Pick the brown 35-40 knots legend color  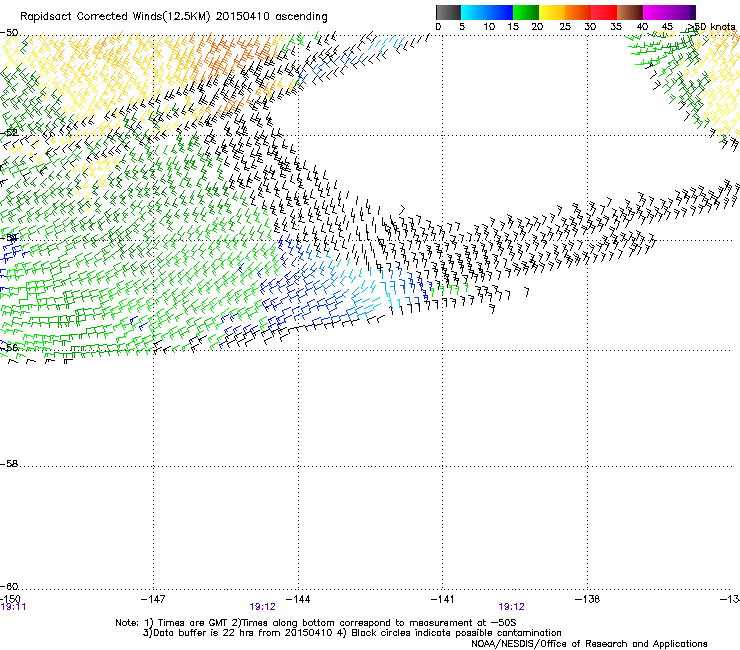(630, 12)
